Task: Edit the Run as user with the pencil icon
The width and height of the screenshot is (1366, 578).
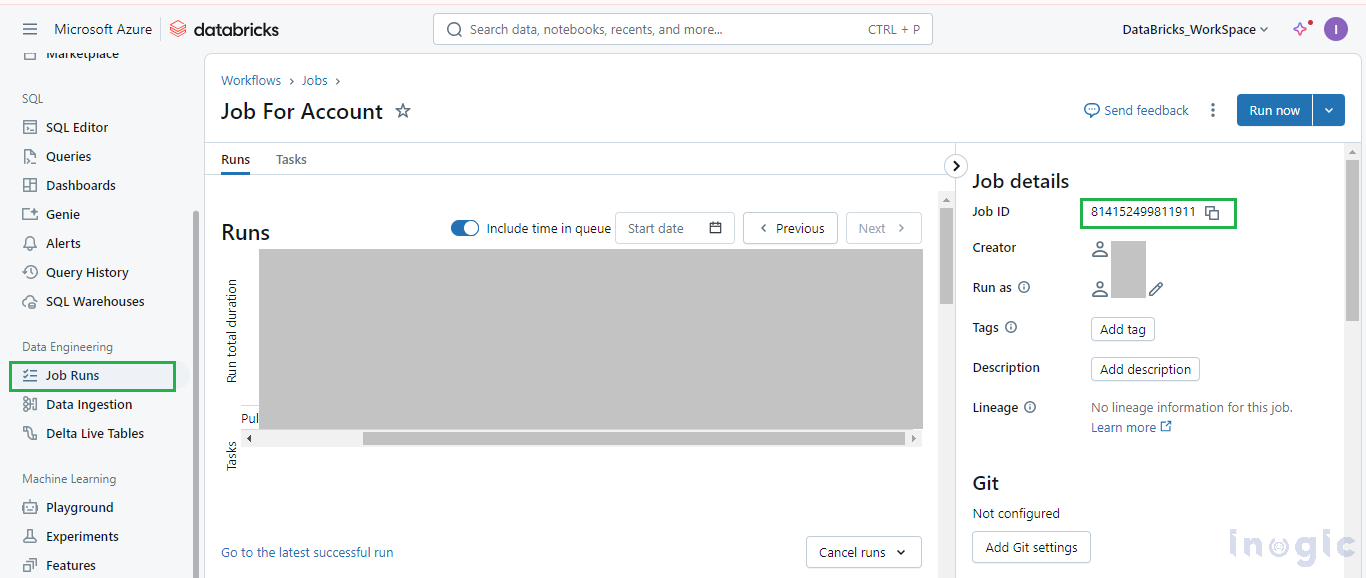Action: click(x=1156, y=288)
